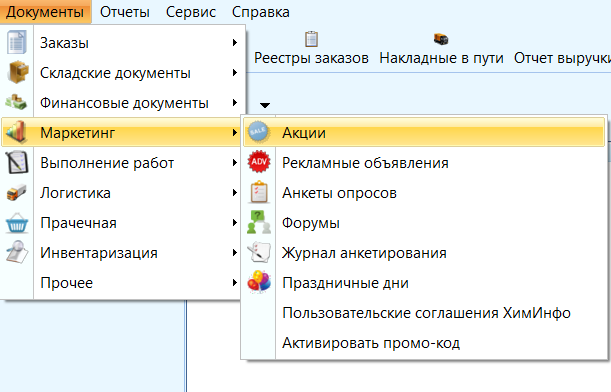The width and height of the screenshot is (611, 392).
Task: Choose Рекламные объявления menu entry
Action: coord(424,162)
